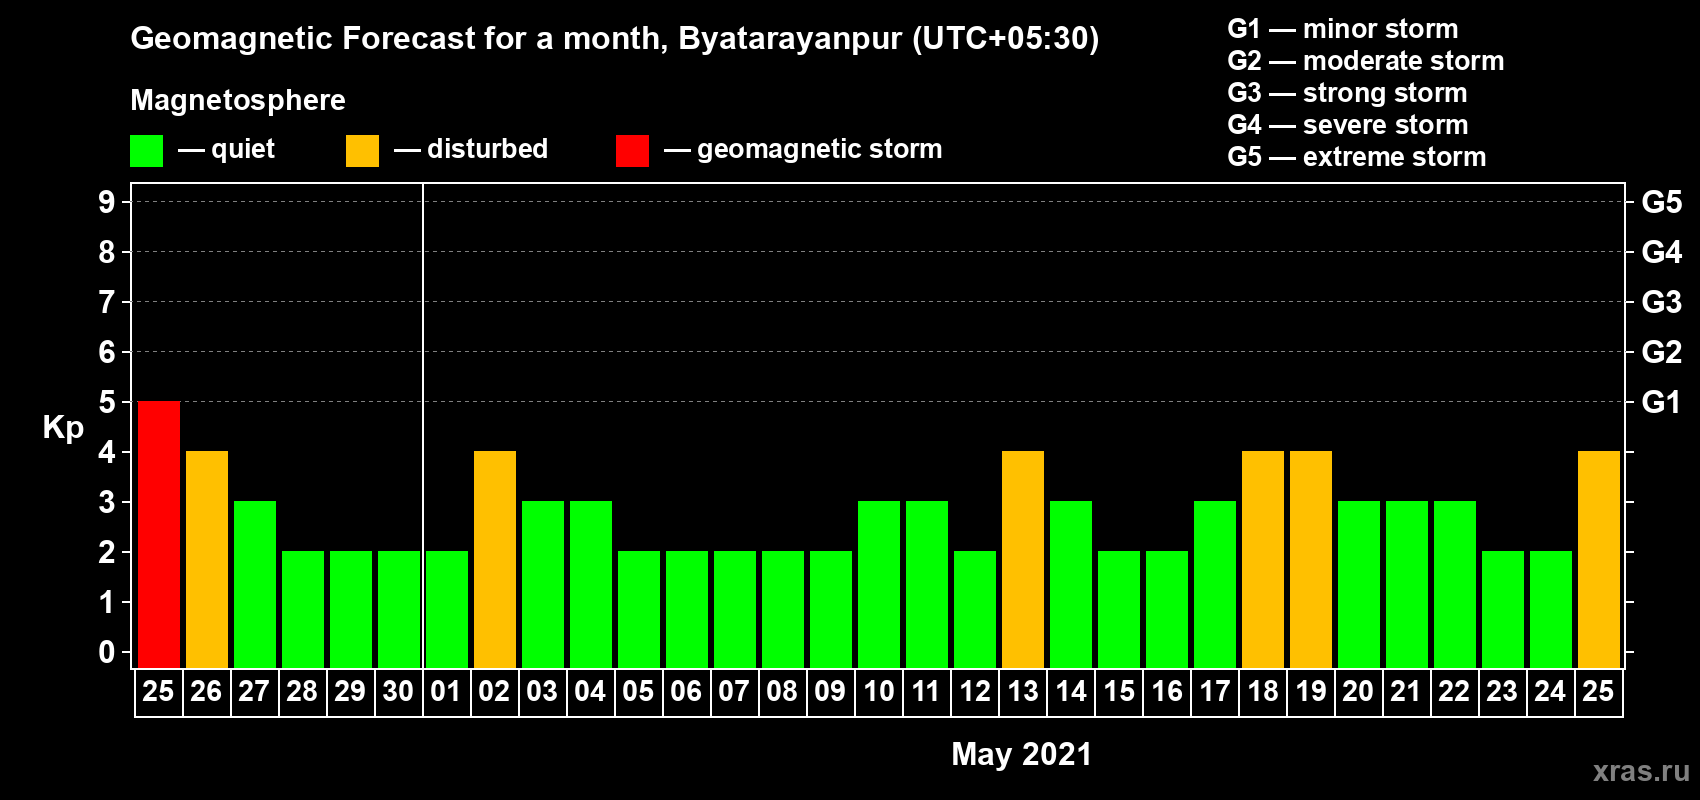Click date label 28 on the x-axis
Viewport: 1700px width, 800px height.
(302, 691)
